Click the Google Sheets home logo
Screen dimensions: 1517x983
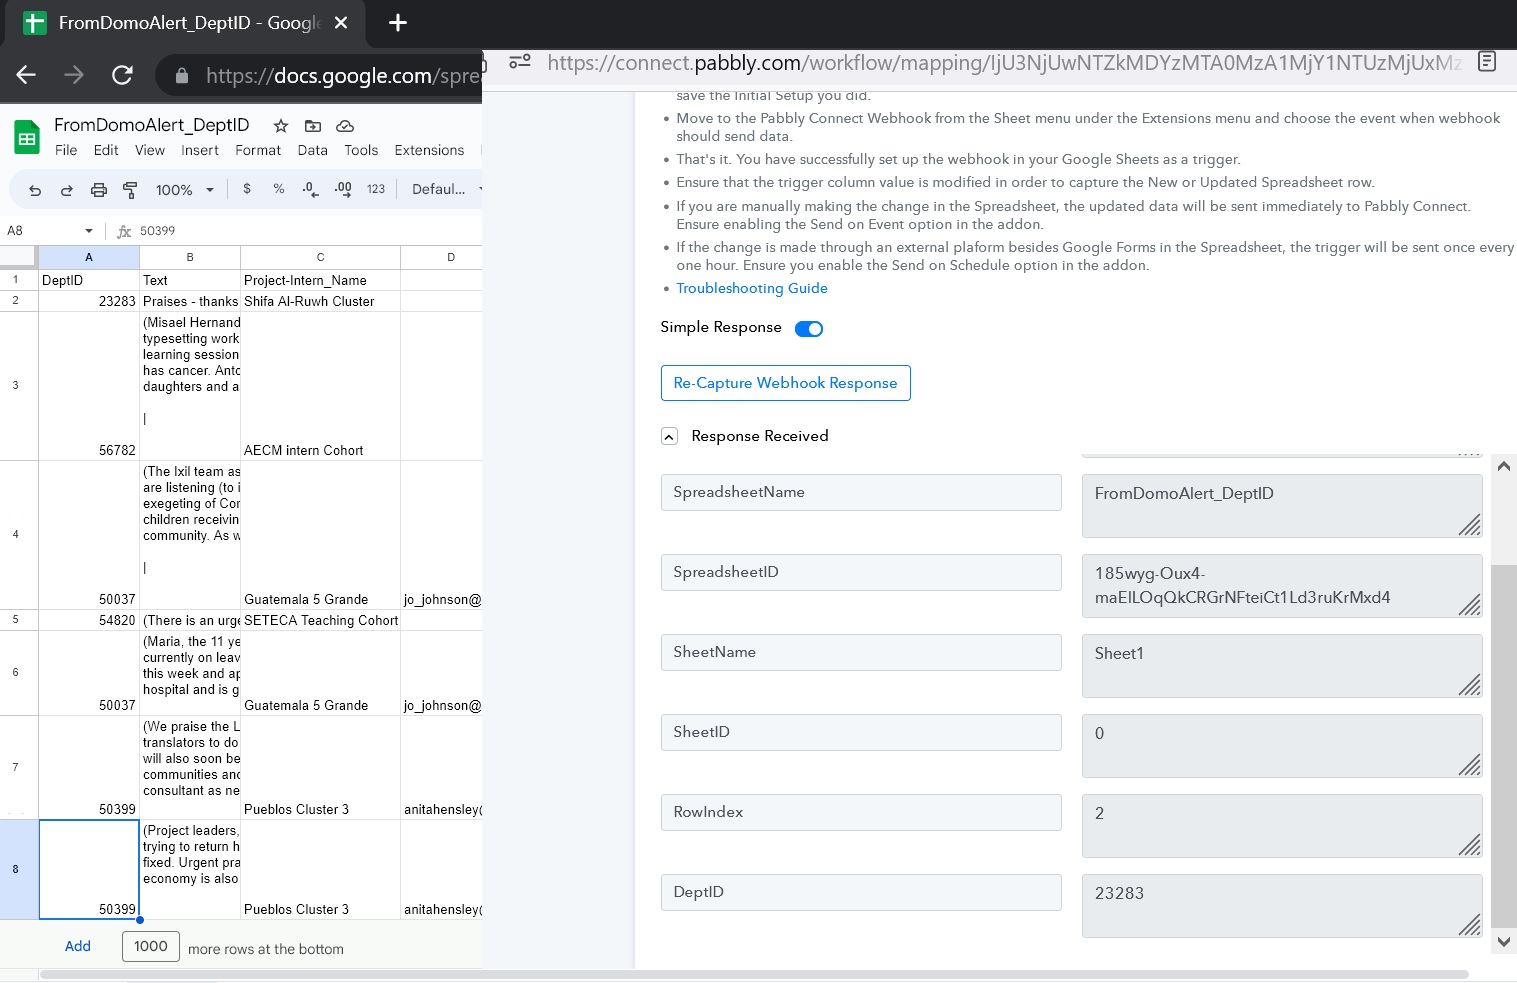pos(27,137)
